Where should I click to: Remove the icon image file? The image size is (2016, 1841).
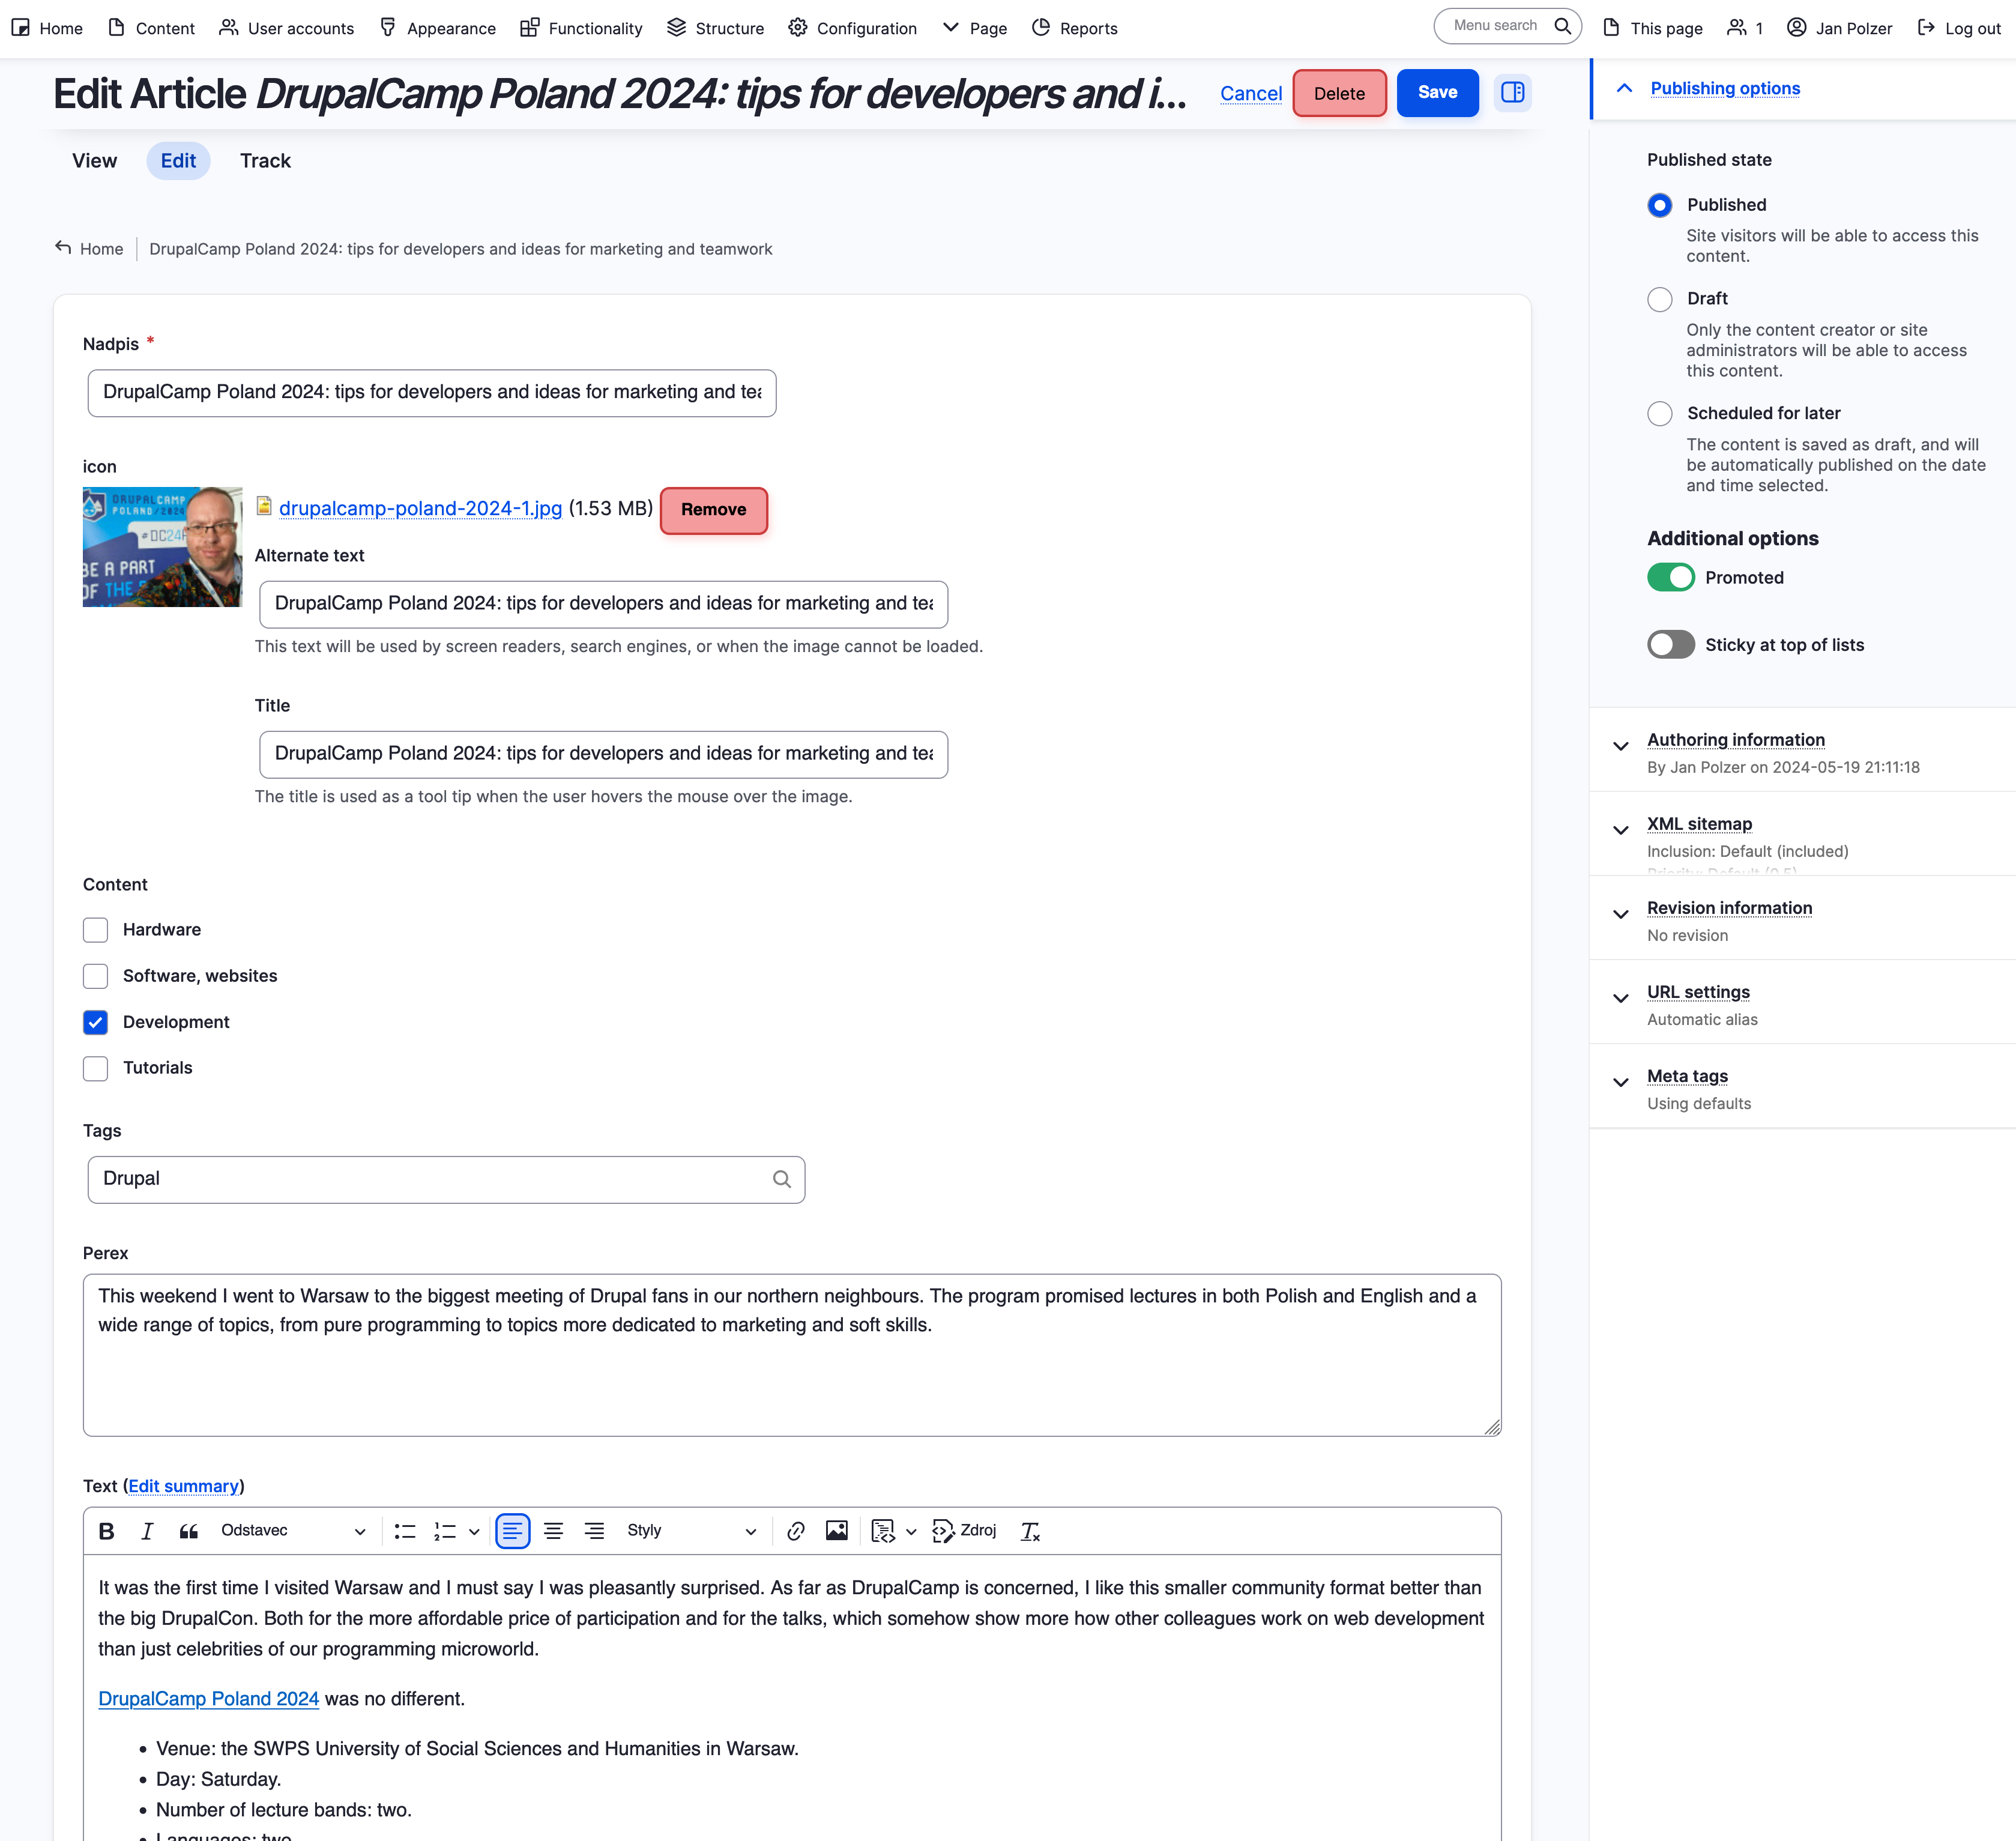714,510
